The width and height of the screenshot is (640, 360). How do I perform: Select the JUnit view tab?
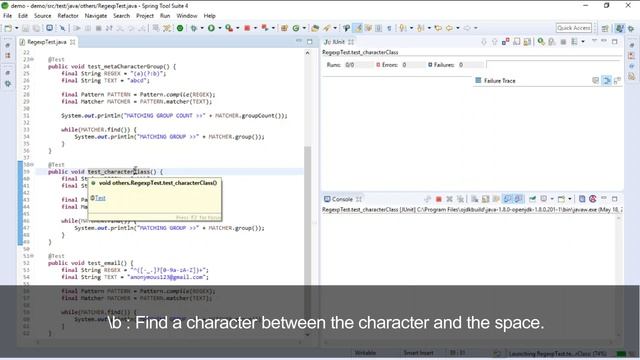338,42
